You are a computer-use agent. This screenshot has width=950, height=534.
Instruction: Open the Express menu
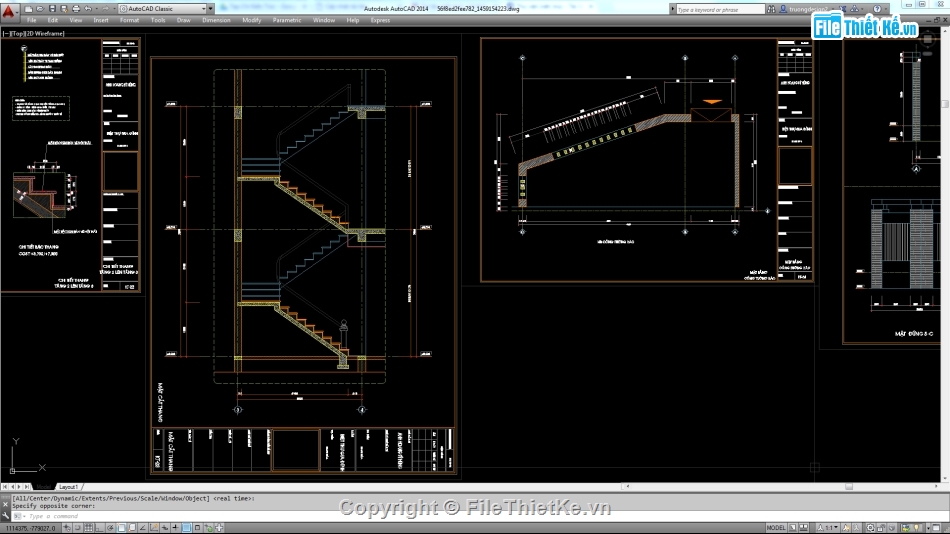click(x=380, y=20)
